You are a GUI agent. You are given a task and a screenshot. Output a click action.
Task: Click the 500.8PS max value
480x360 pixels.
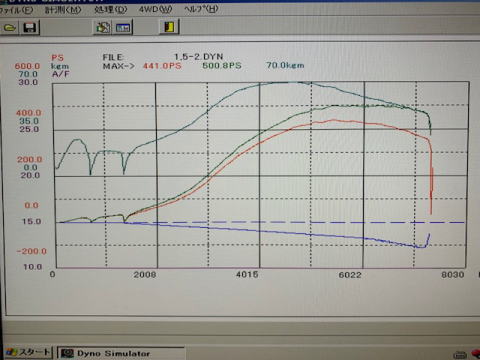pyautogui.click(x=222, y=65)
